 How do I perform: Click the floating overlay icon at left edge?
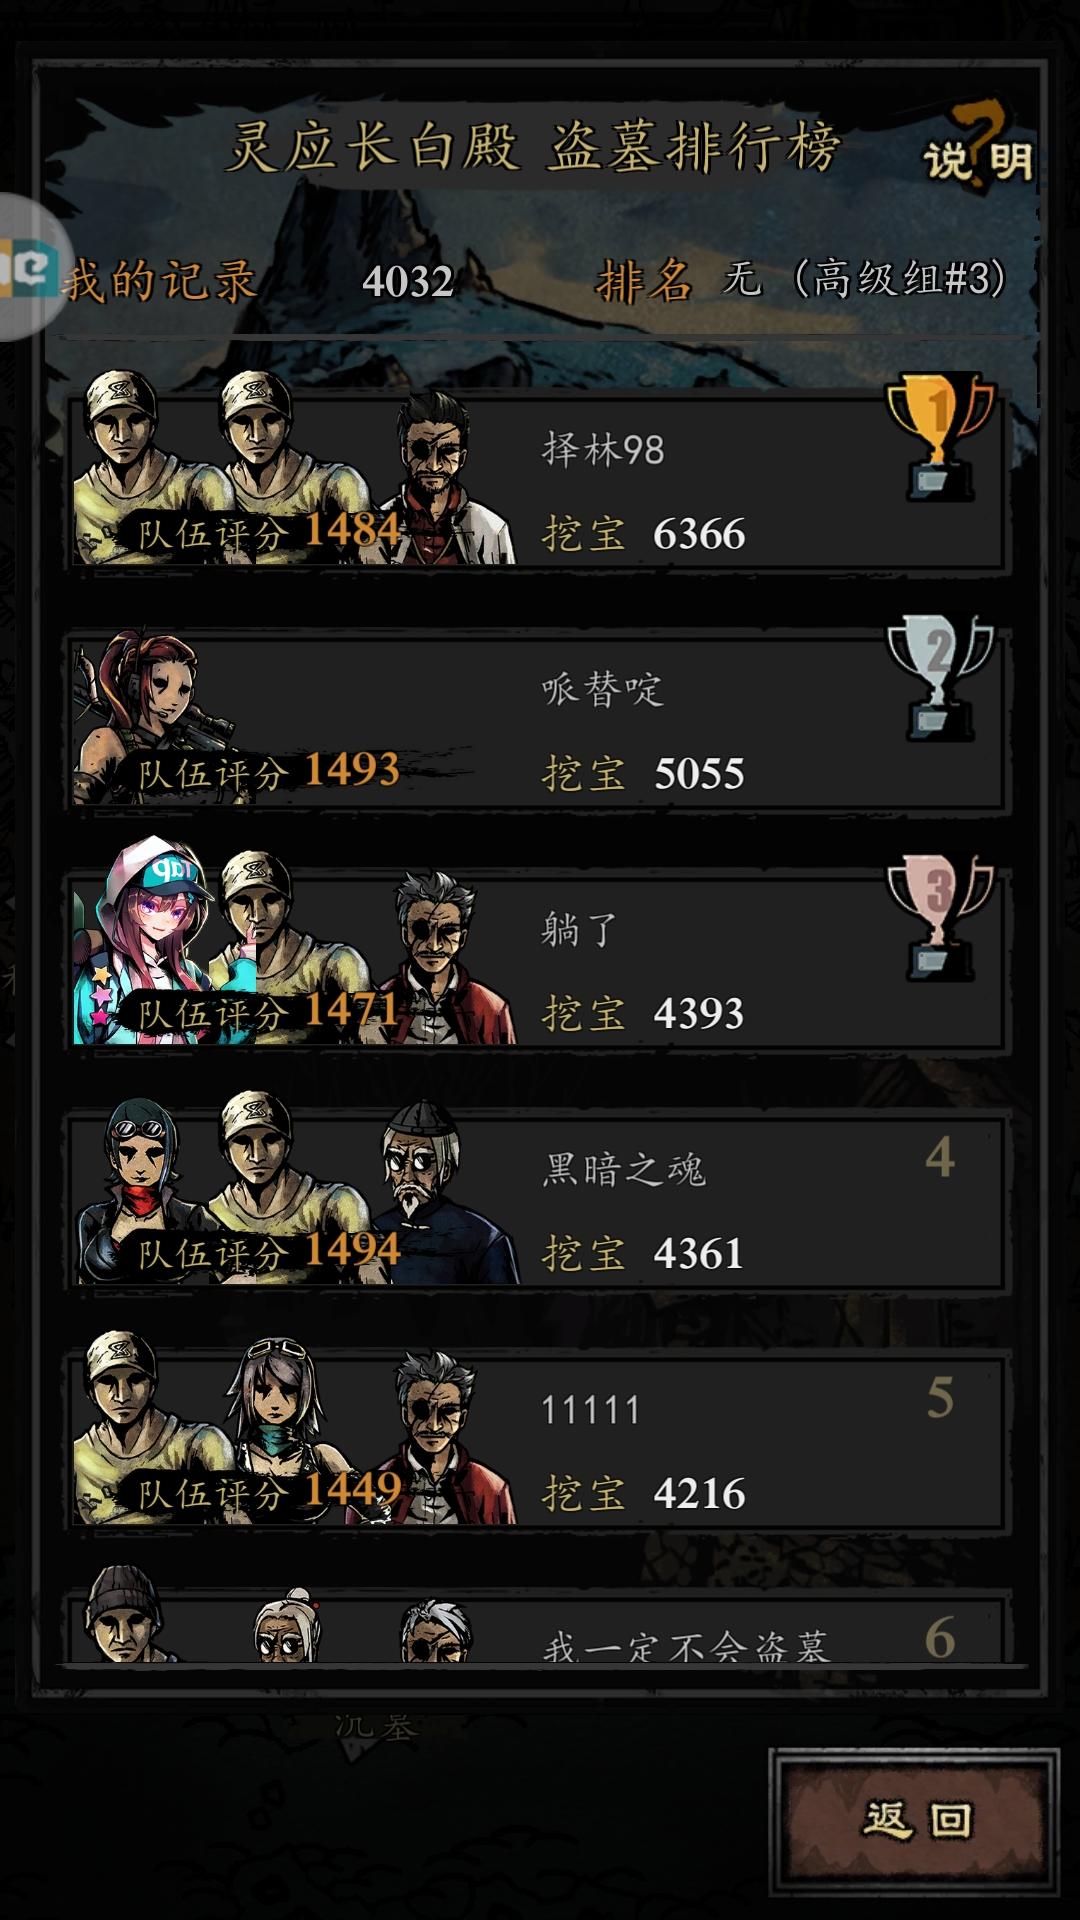tap(30, 268)
